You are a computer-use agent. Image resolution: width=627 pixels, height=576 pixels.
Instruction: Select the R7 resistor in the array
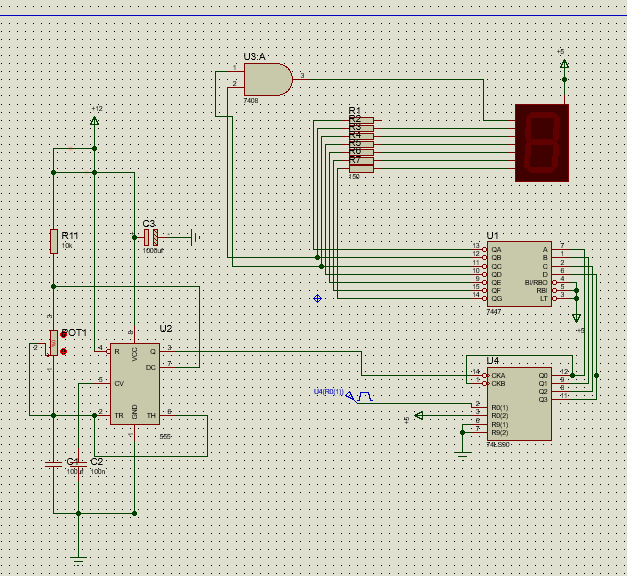(x=361, y=169)
